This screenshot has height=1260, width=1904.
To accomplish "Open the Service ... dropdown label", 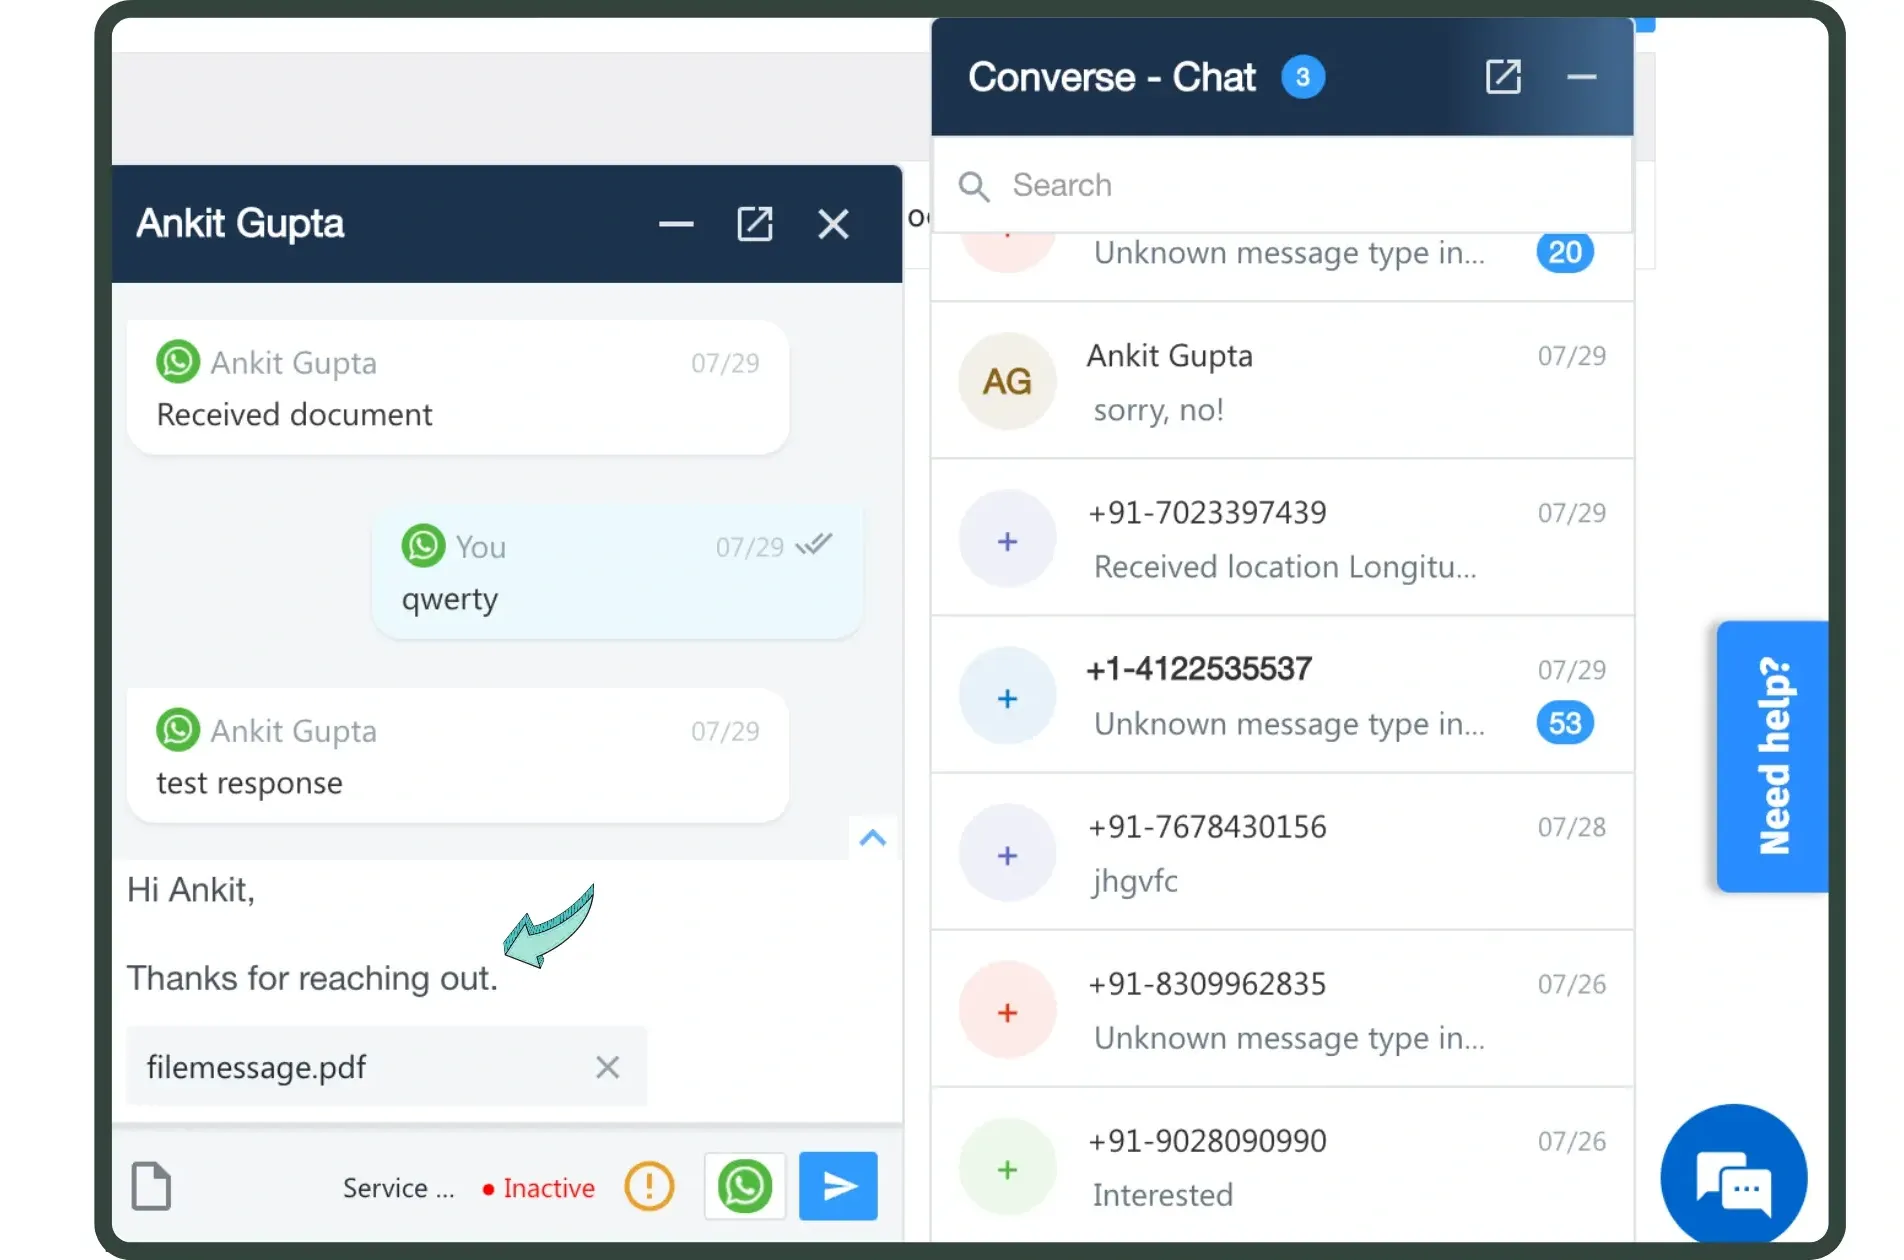I will click(x=398, y=1188).
